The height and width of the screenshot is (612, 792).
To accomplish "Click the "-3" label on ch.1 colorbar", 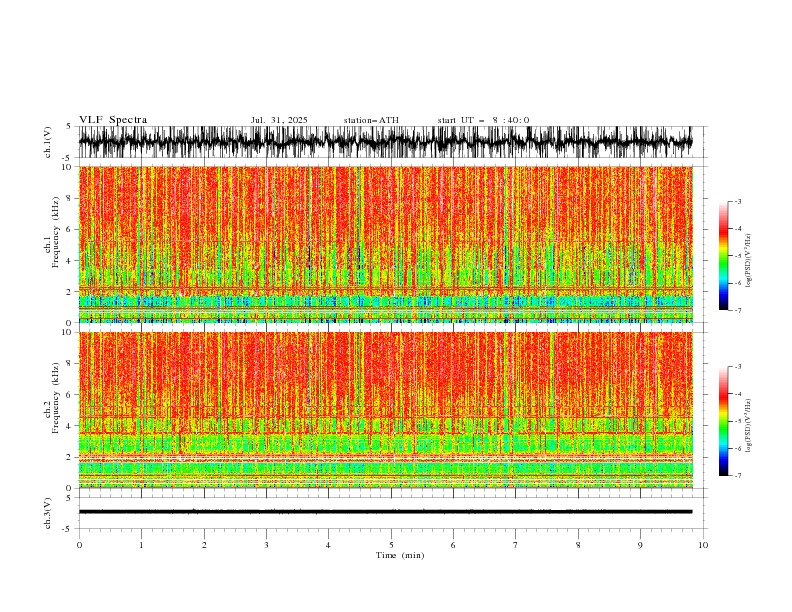I will pos(738,201).
